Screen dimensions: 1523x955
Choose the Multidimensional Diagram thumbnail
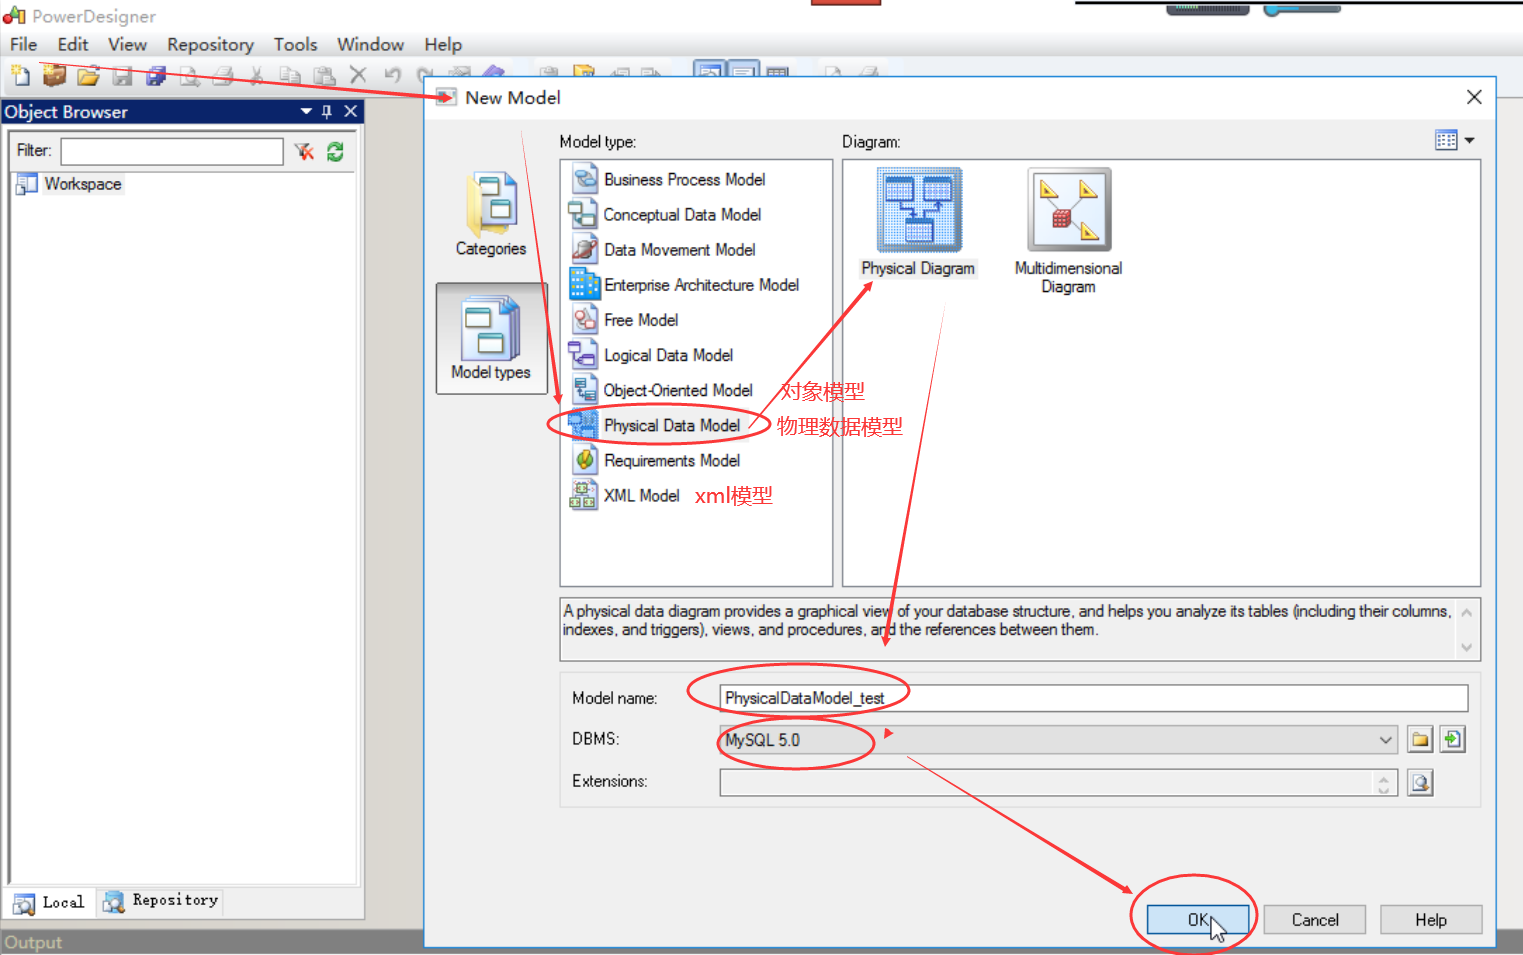point(1068,231)
